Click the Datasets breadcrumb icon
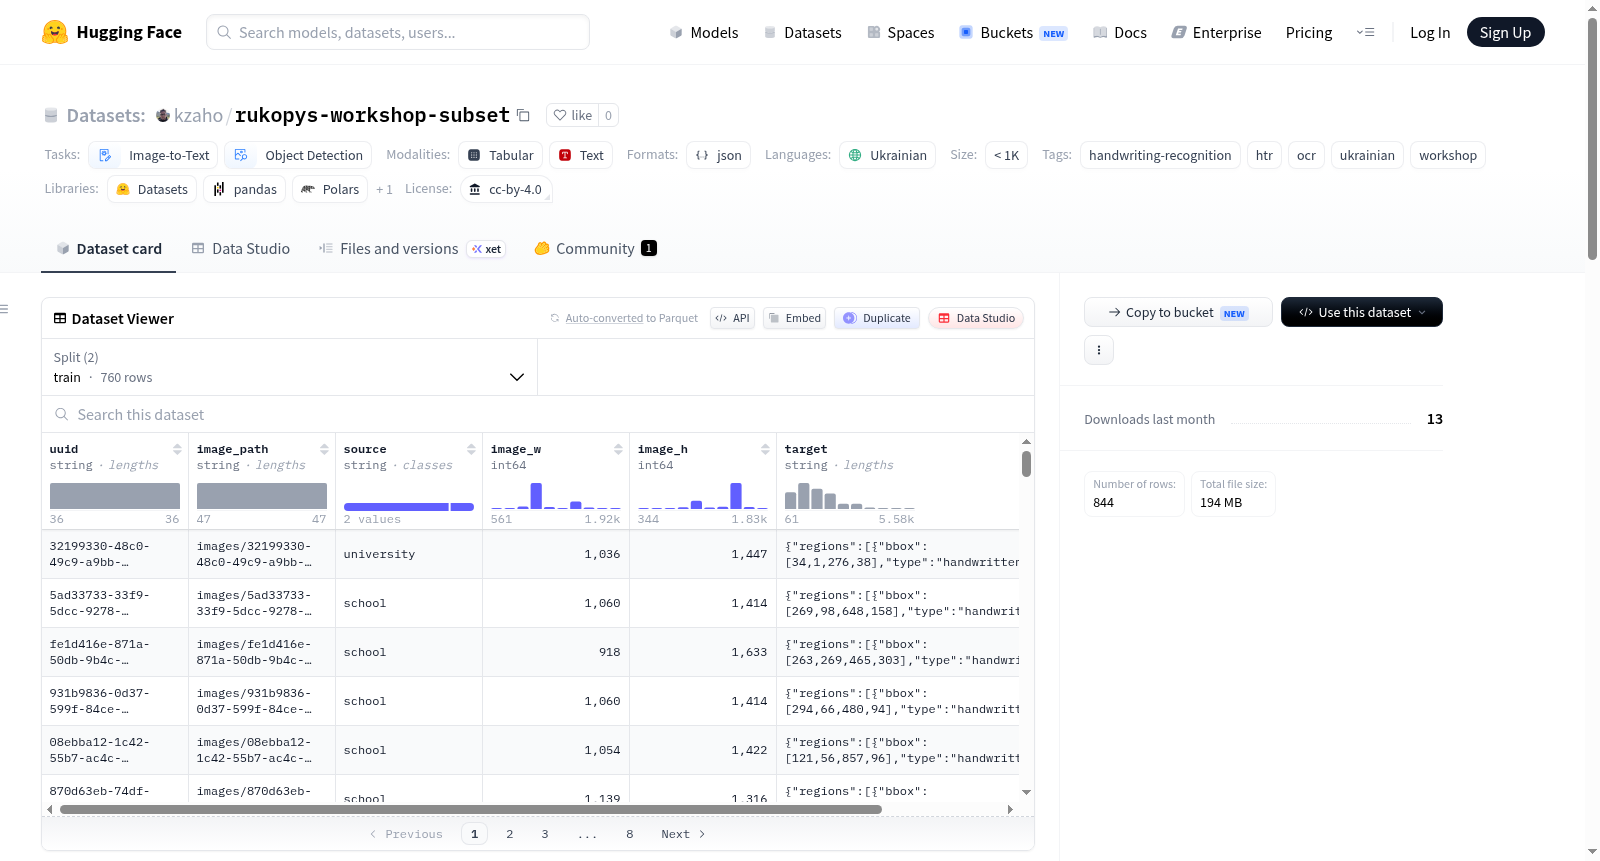 click(51, 115)
